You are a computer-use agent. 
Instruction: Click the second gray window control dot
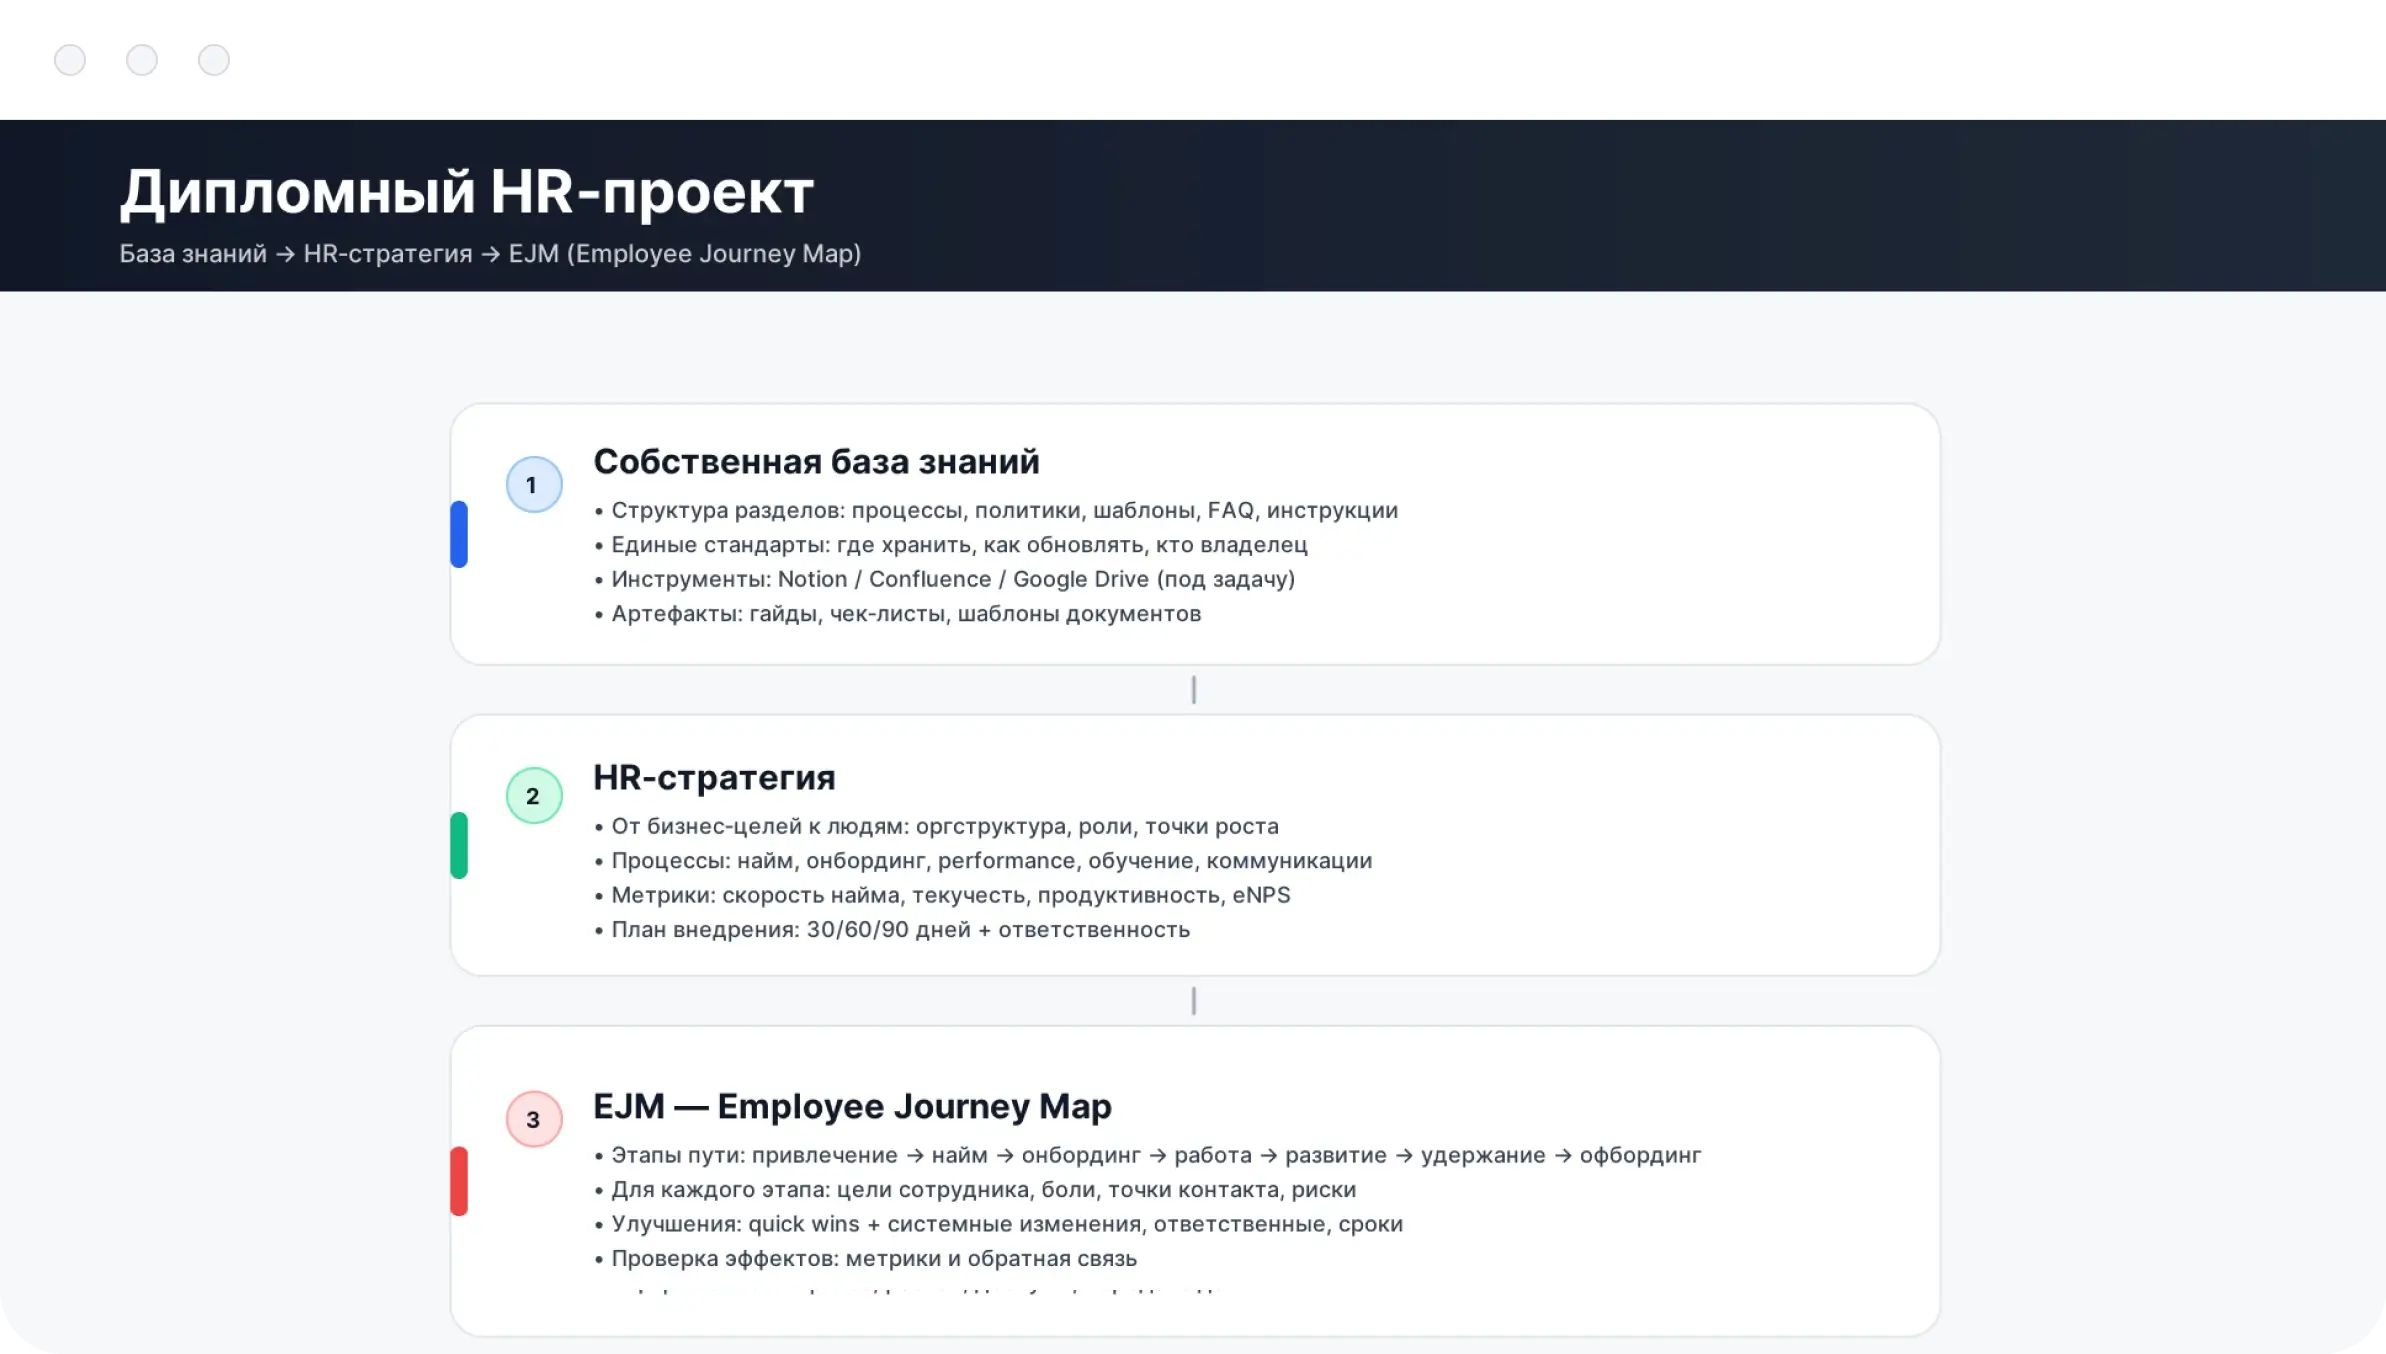pyautogui.click(x=142, y=60)
